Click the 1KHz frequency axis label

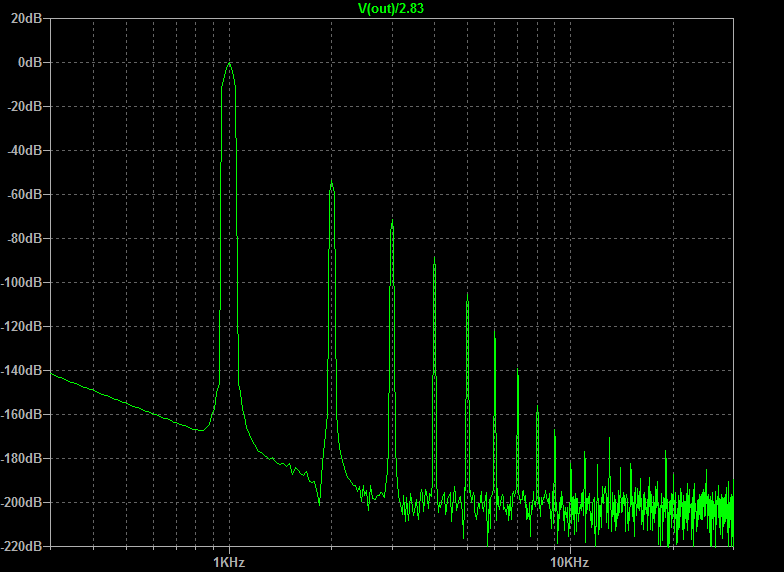point(229,562)
